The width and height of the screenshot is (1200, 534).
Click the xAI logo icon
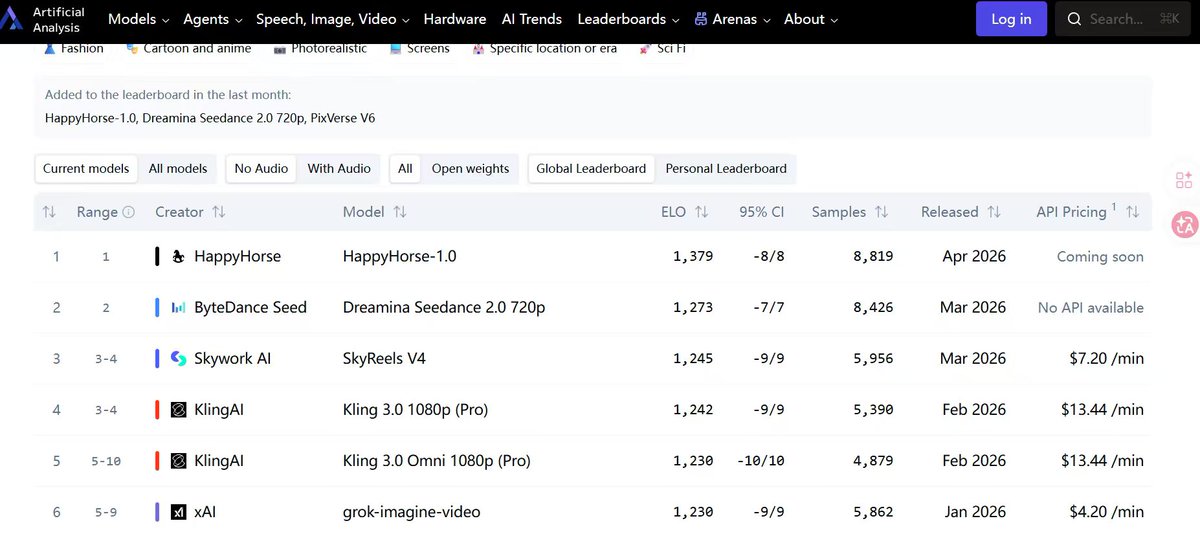pos(178,512)
